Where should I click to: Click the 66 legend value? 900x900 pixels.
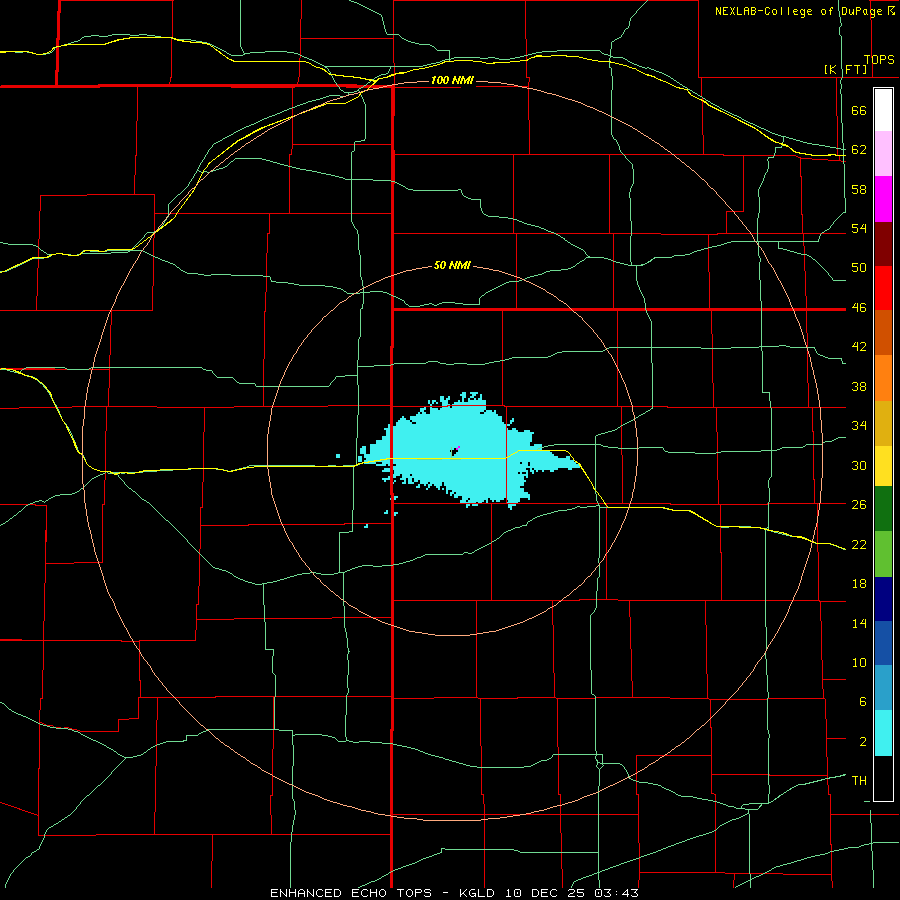tap(859, 110)
